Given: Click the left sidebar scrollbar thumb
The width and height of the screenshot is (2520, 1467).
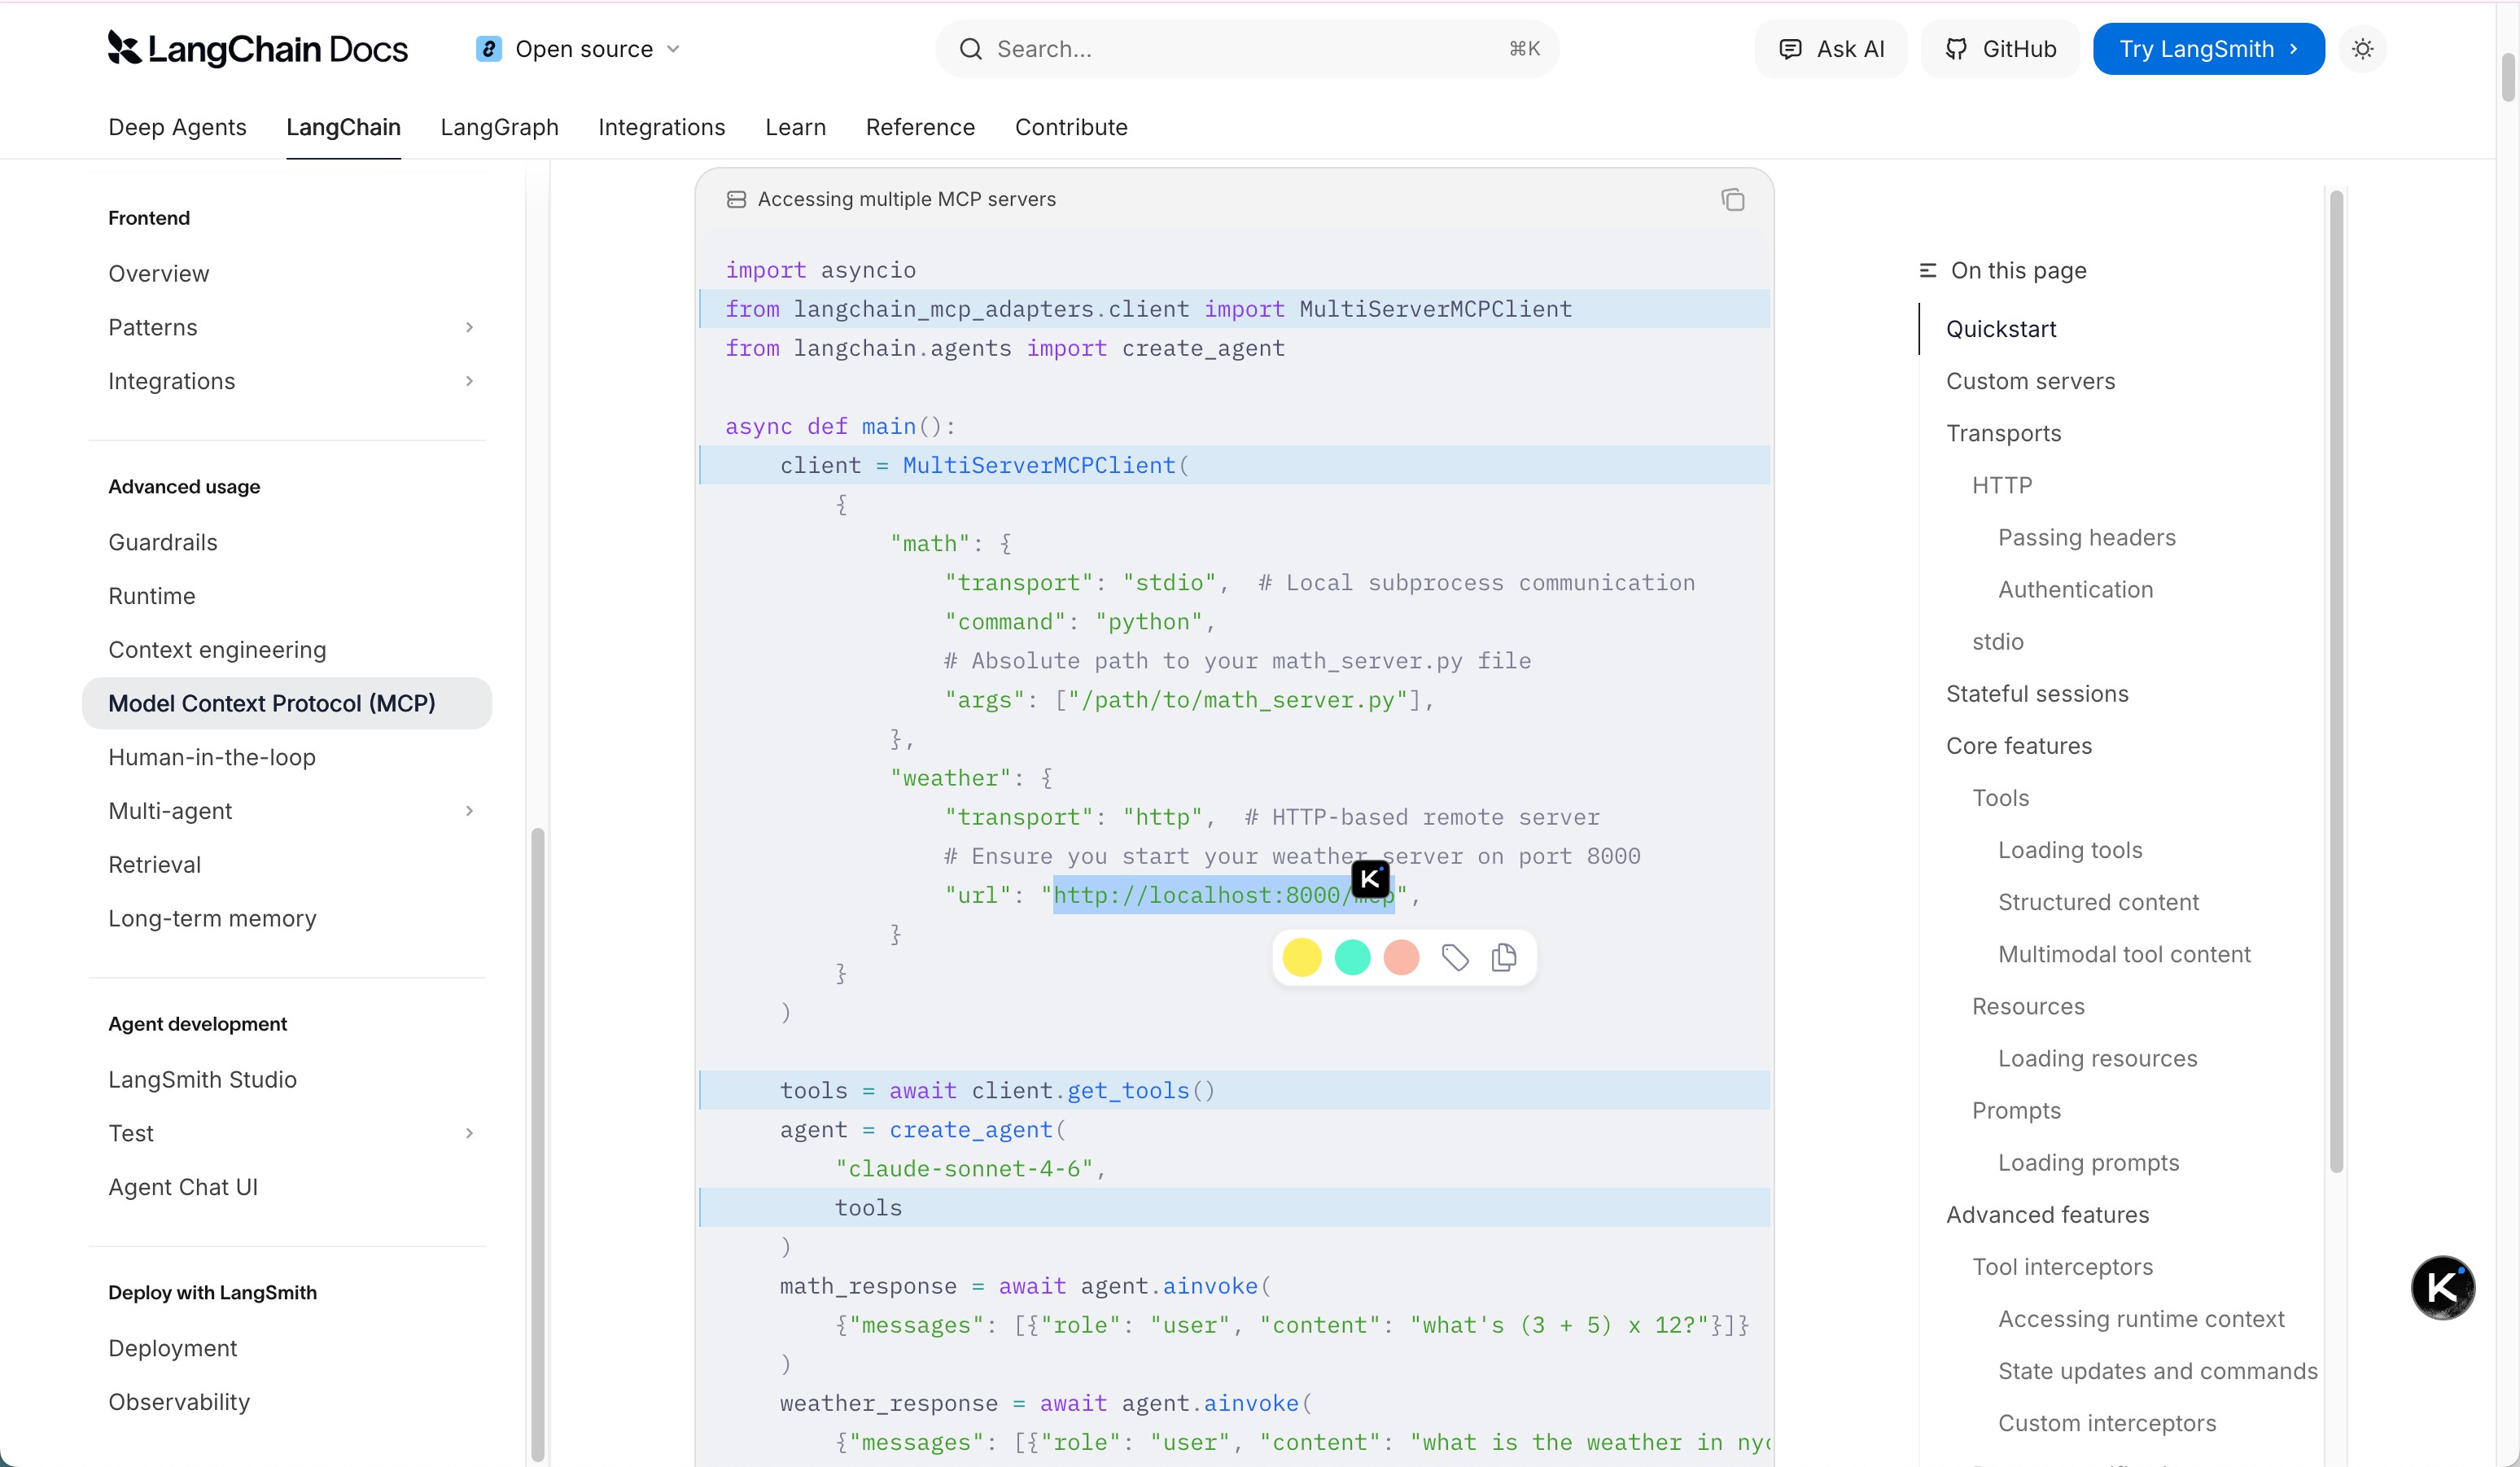Looking at the screenshot, I should pyautogui.click(x=537, y=1145).
